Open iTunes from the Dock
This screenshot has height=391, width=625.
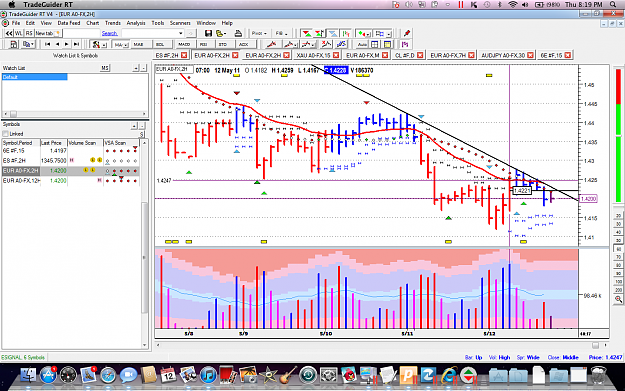coord(208,375)
